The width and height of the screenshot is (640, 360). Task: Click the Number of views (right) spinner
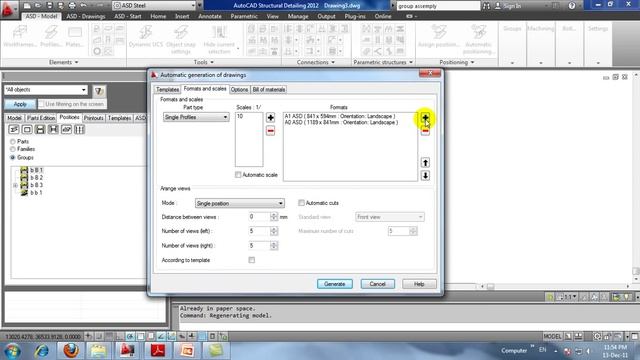tap(274, 246)
